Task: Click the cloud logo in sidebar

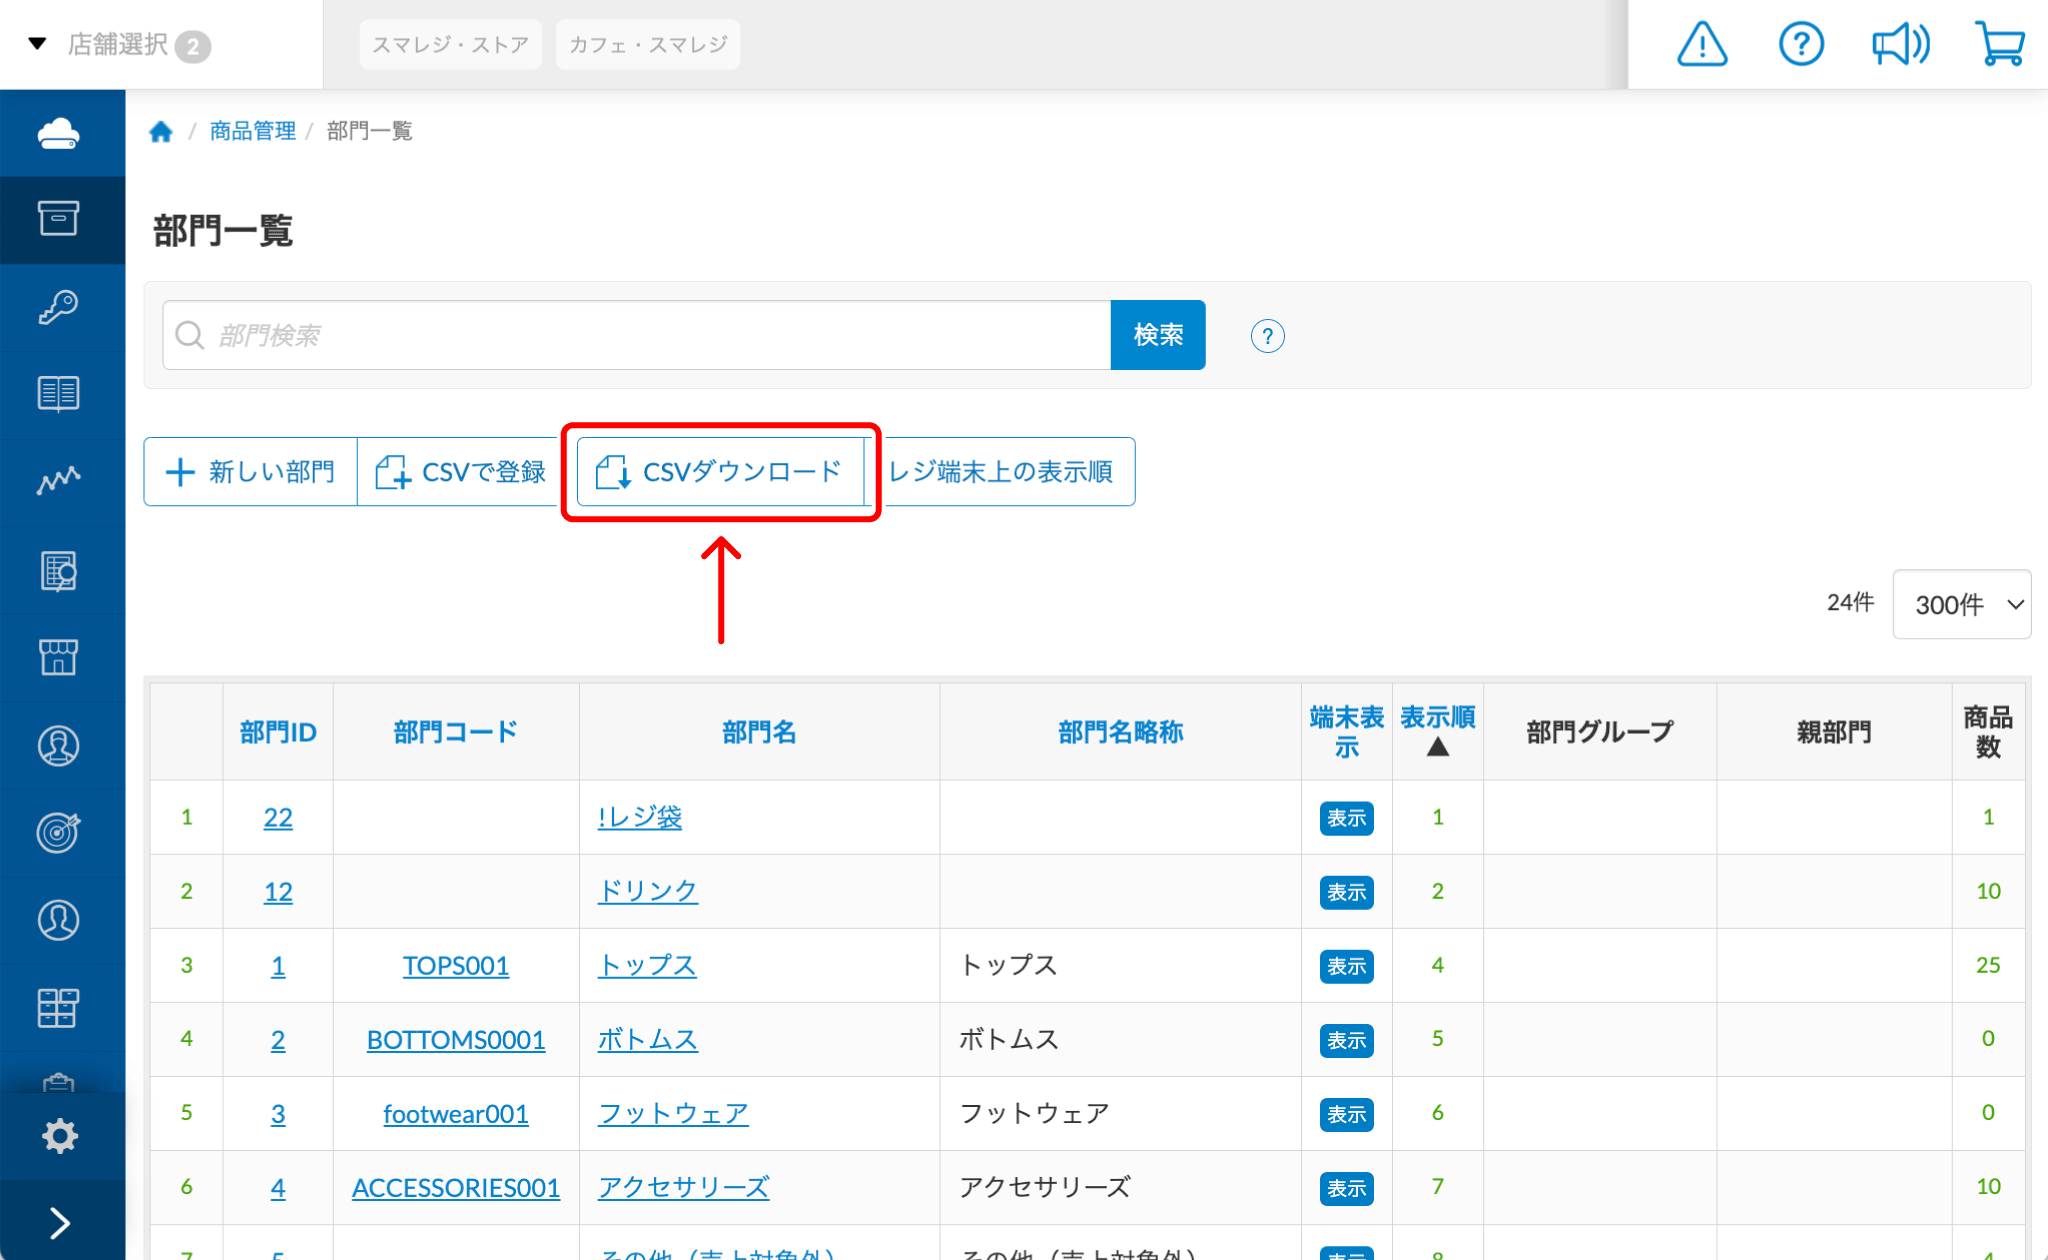Action: click(59, 133)
